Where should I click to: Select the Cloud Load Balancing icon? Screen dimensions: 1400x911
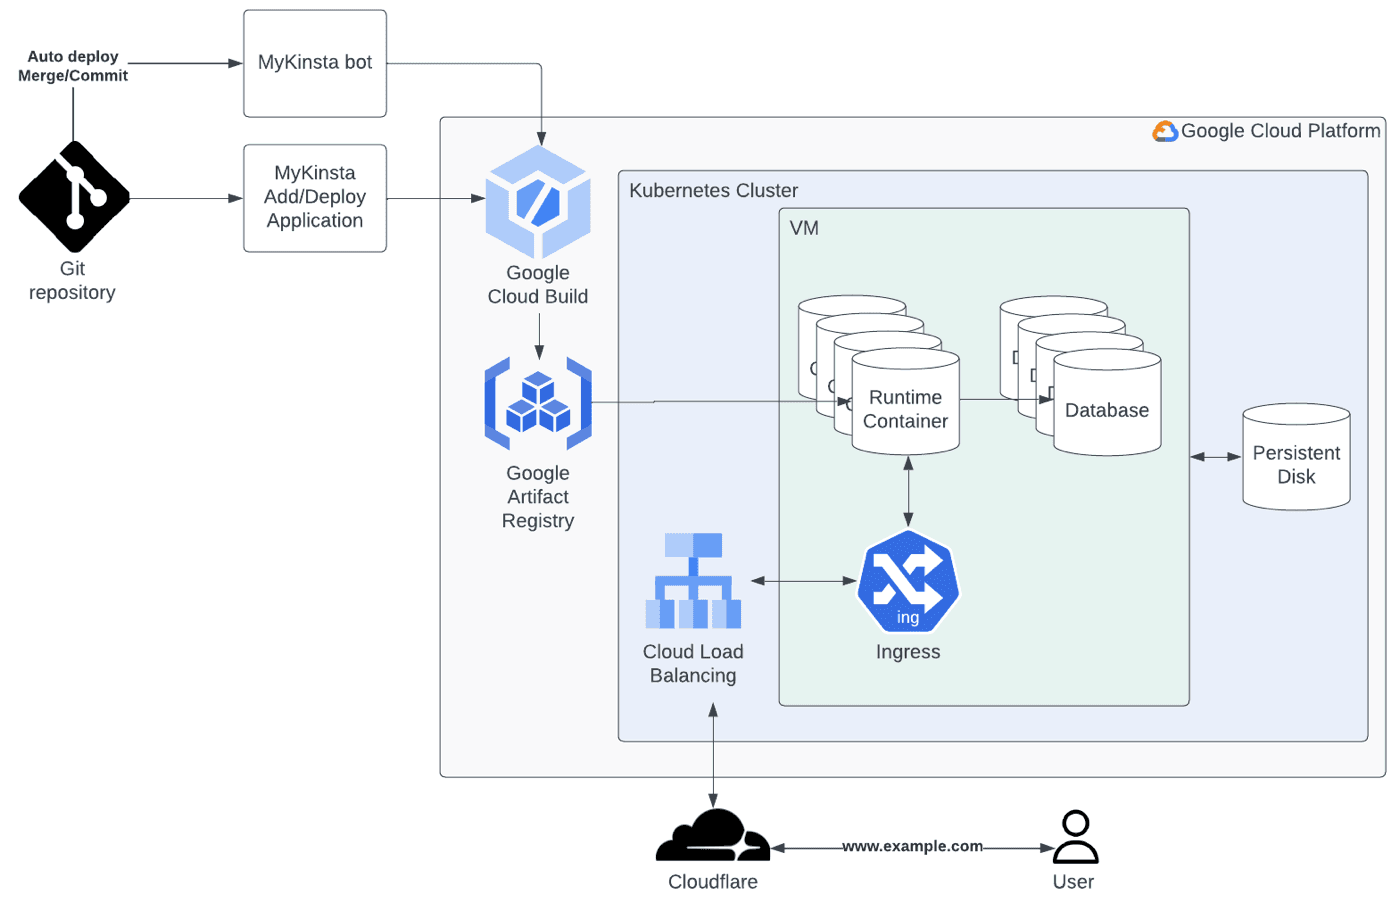point(693,581)
